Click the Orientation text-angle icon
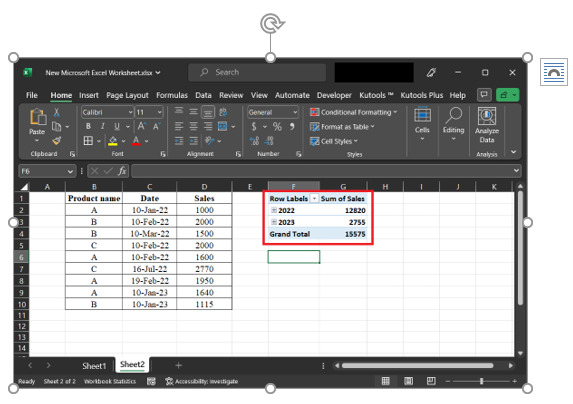 pos(209,141)
